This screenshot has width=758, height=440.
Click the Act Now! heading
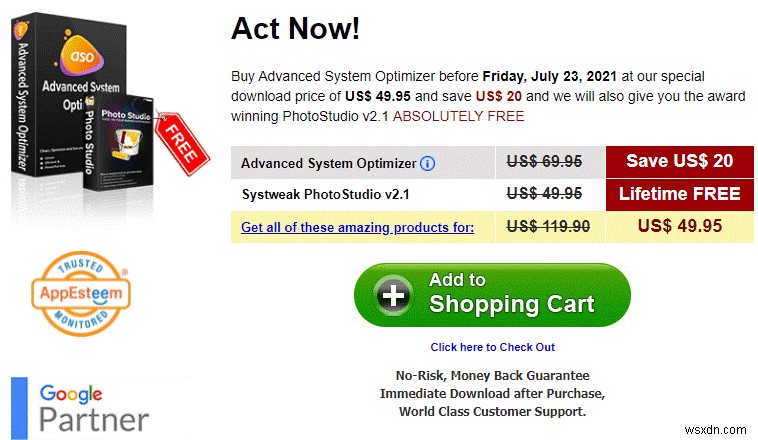pyautogui.click(x=295, y=28)
